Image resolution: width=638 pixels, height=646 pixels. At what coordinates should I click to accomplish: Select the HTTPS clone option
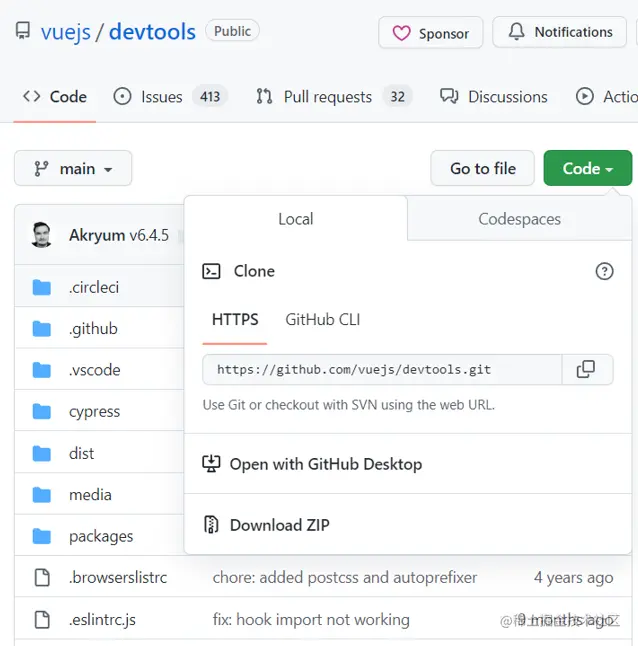pos(235,320)
